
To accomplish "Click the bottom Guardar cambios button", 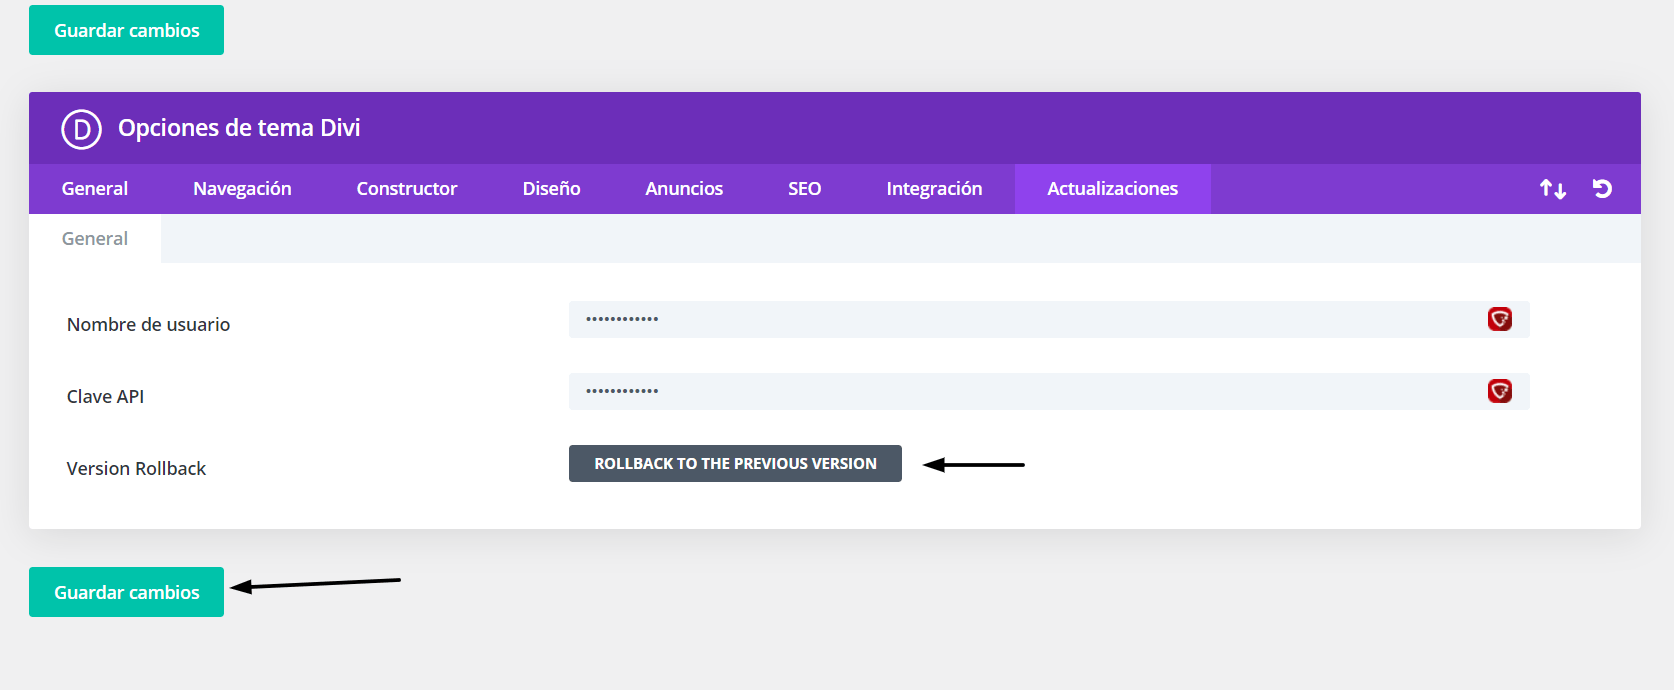I will pos(126,592).
